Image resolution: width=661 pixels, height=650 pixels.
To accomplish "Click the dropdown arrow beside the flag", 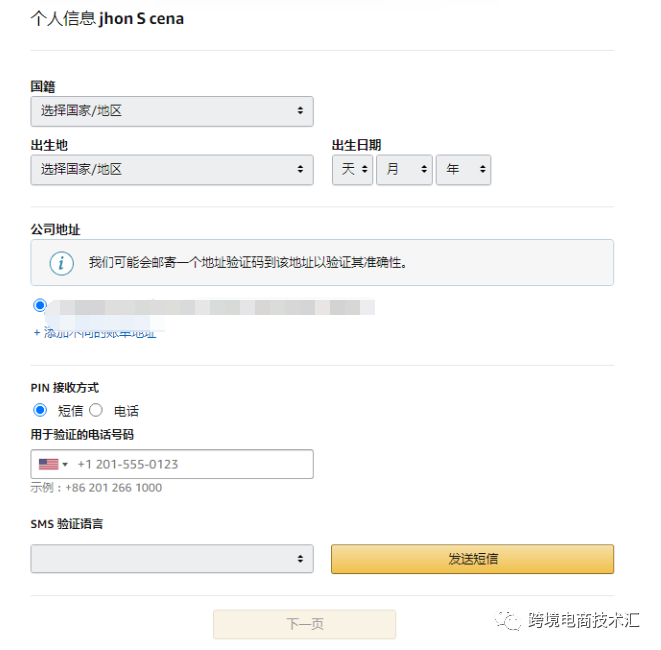I will coord(65,464).
